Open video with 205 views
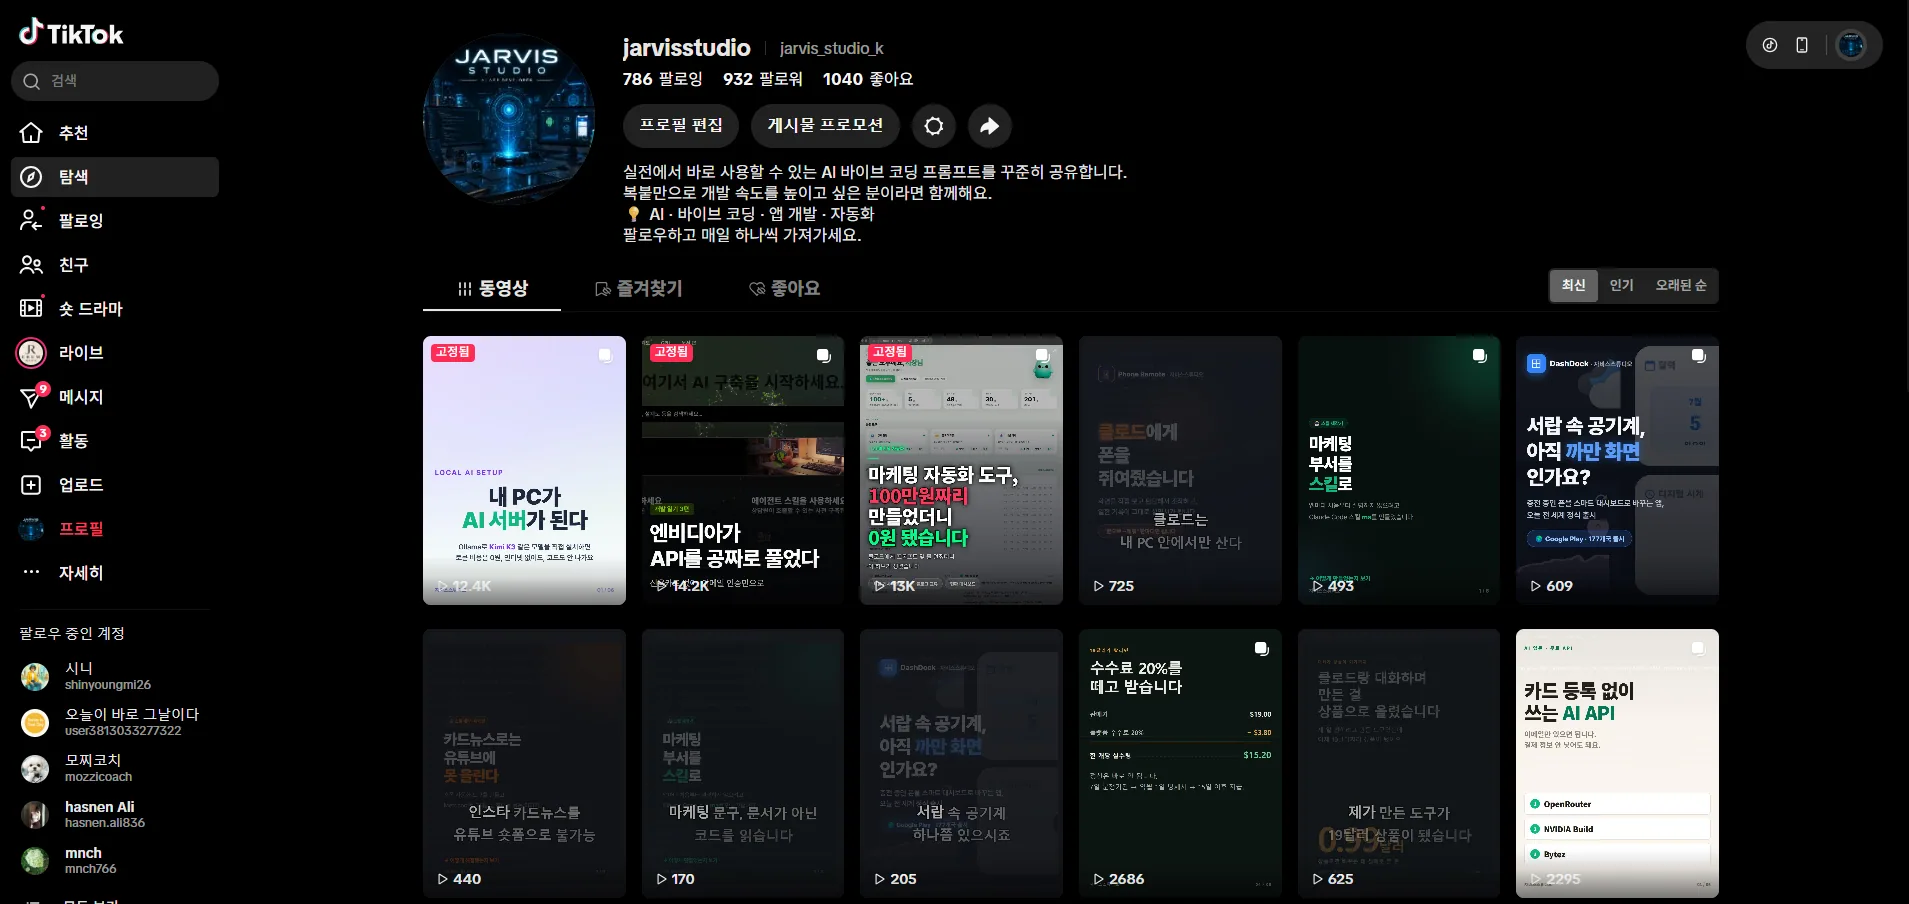The width and height of the screenshot is (1909, 904). [x=961, y=763]
